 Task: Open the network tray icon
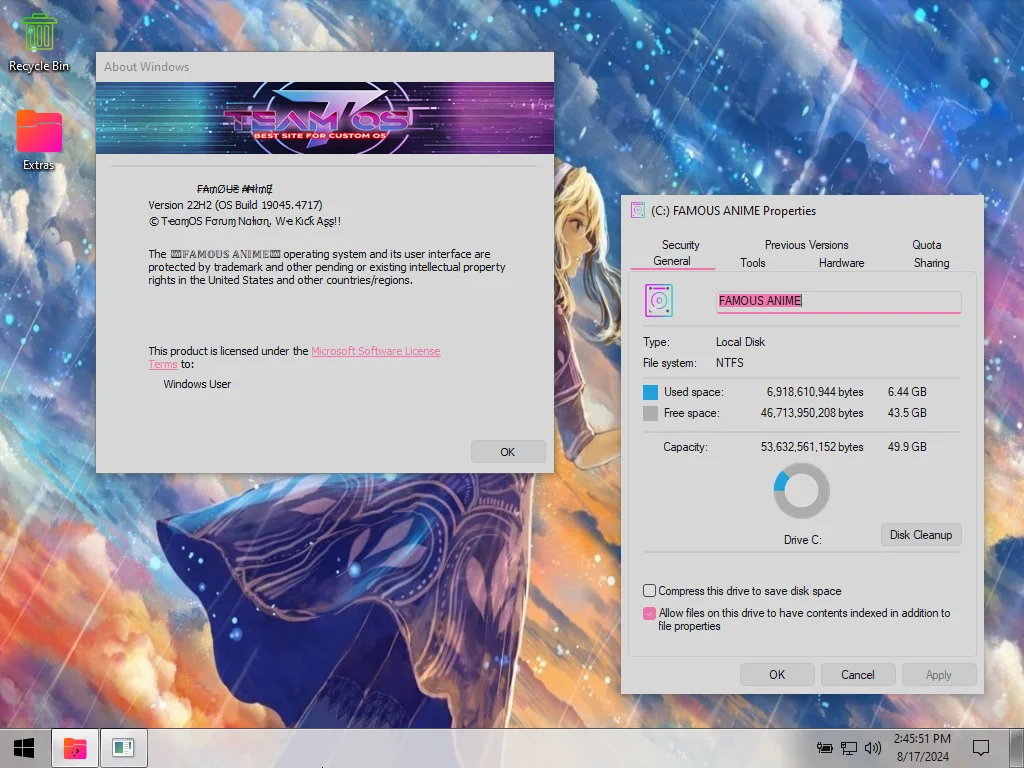coord(848,748)
